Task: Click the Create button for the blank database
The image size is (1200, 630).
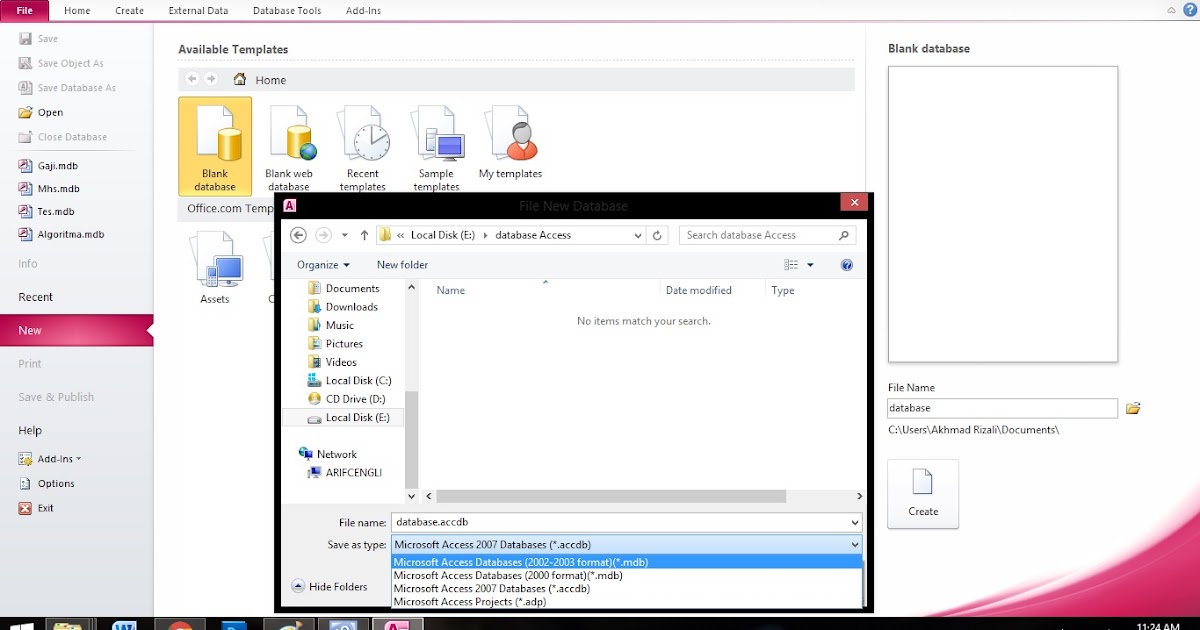Action: coord(922,493)
